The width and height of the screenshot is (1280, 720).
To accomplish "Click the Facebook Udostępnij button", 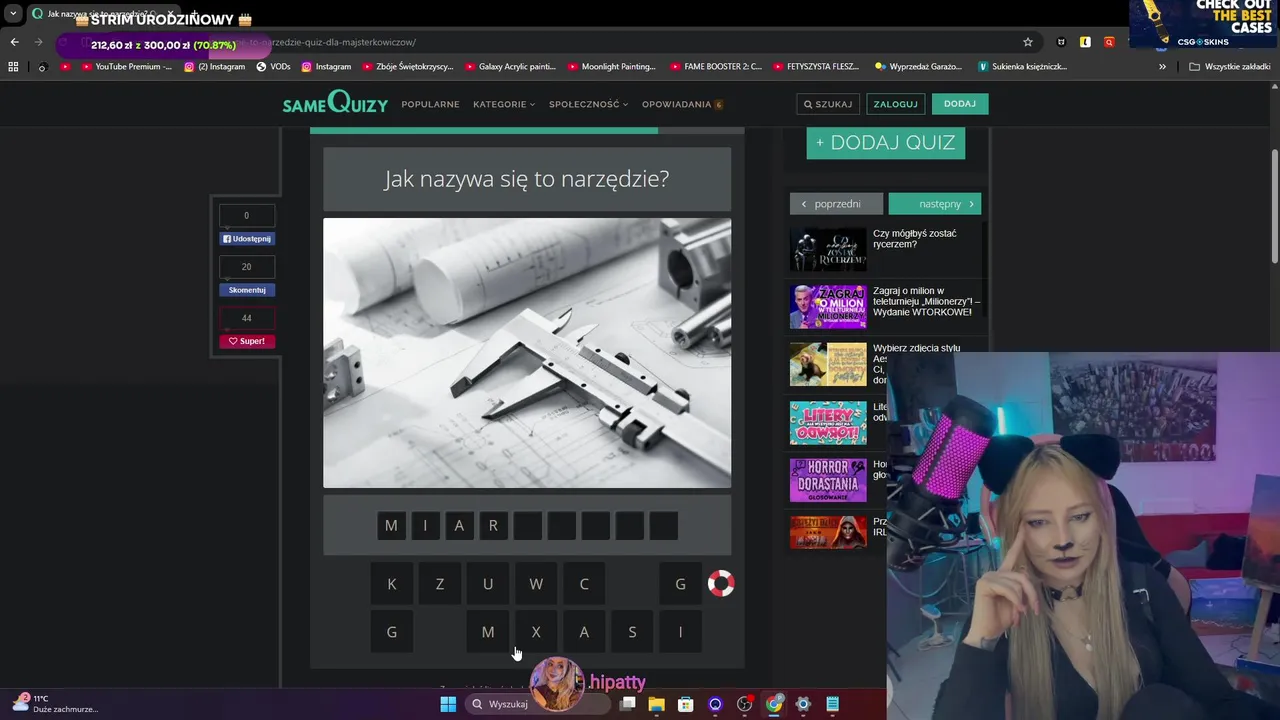I will (x=247, y=239).
